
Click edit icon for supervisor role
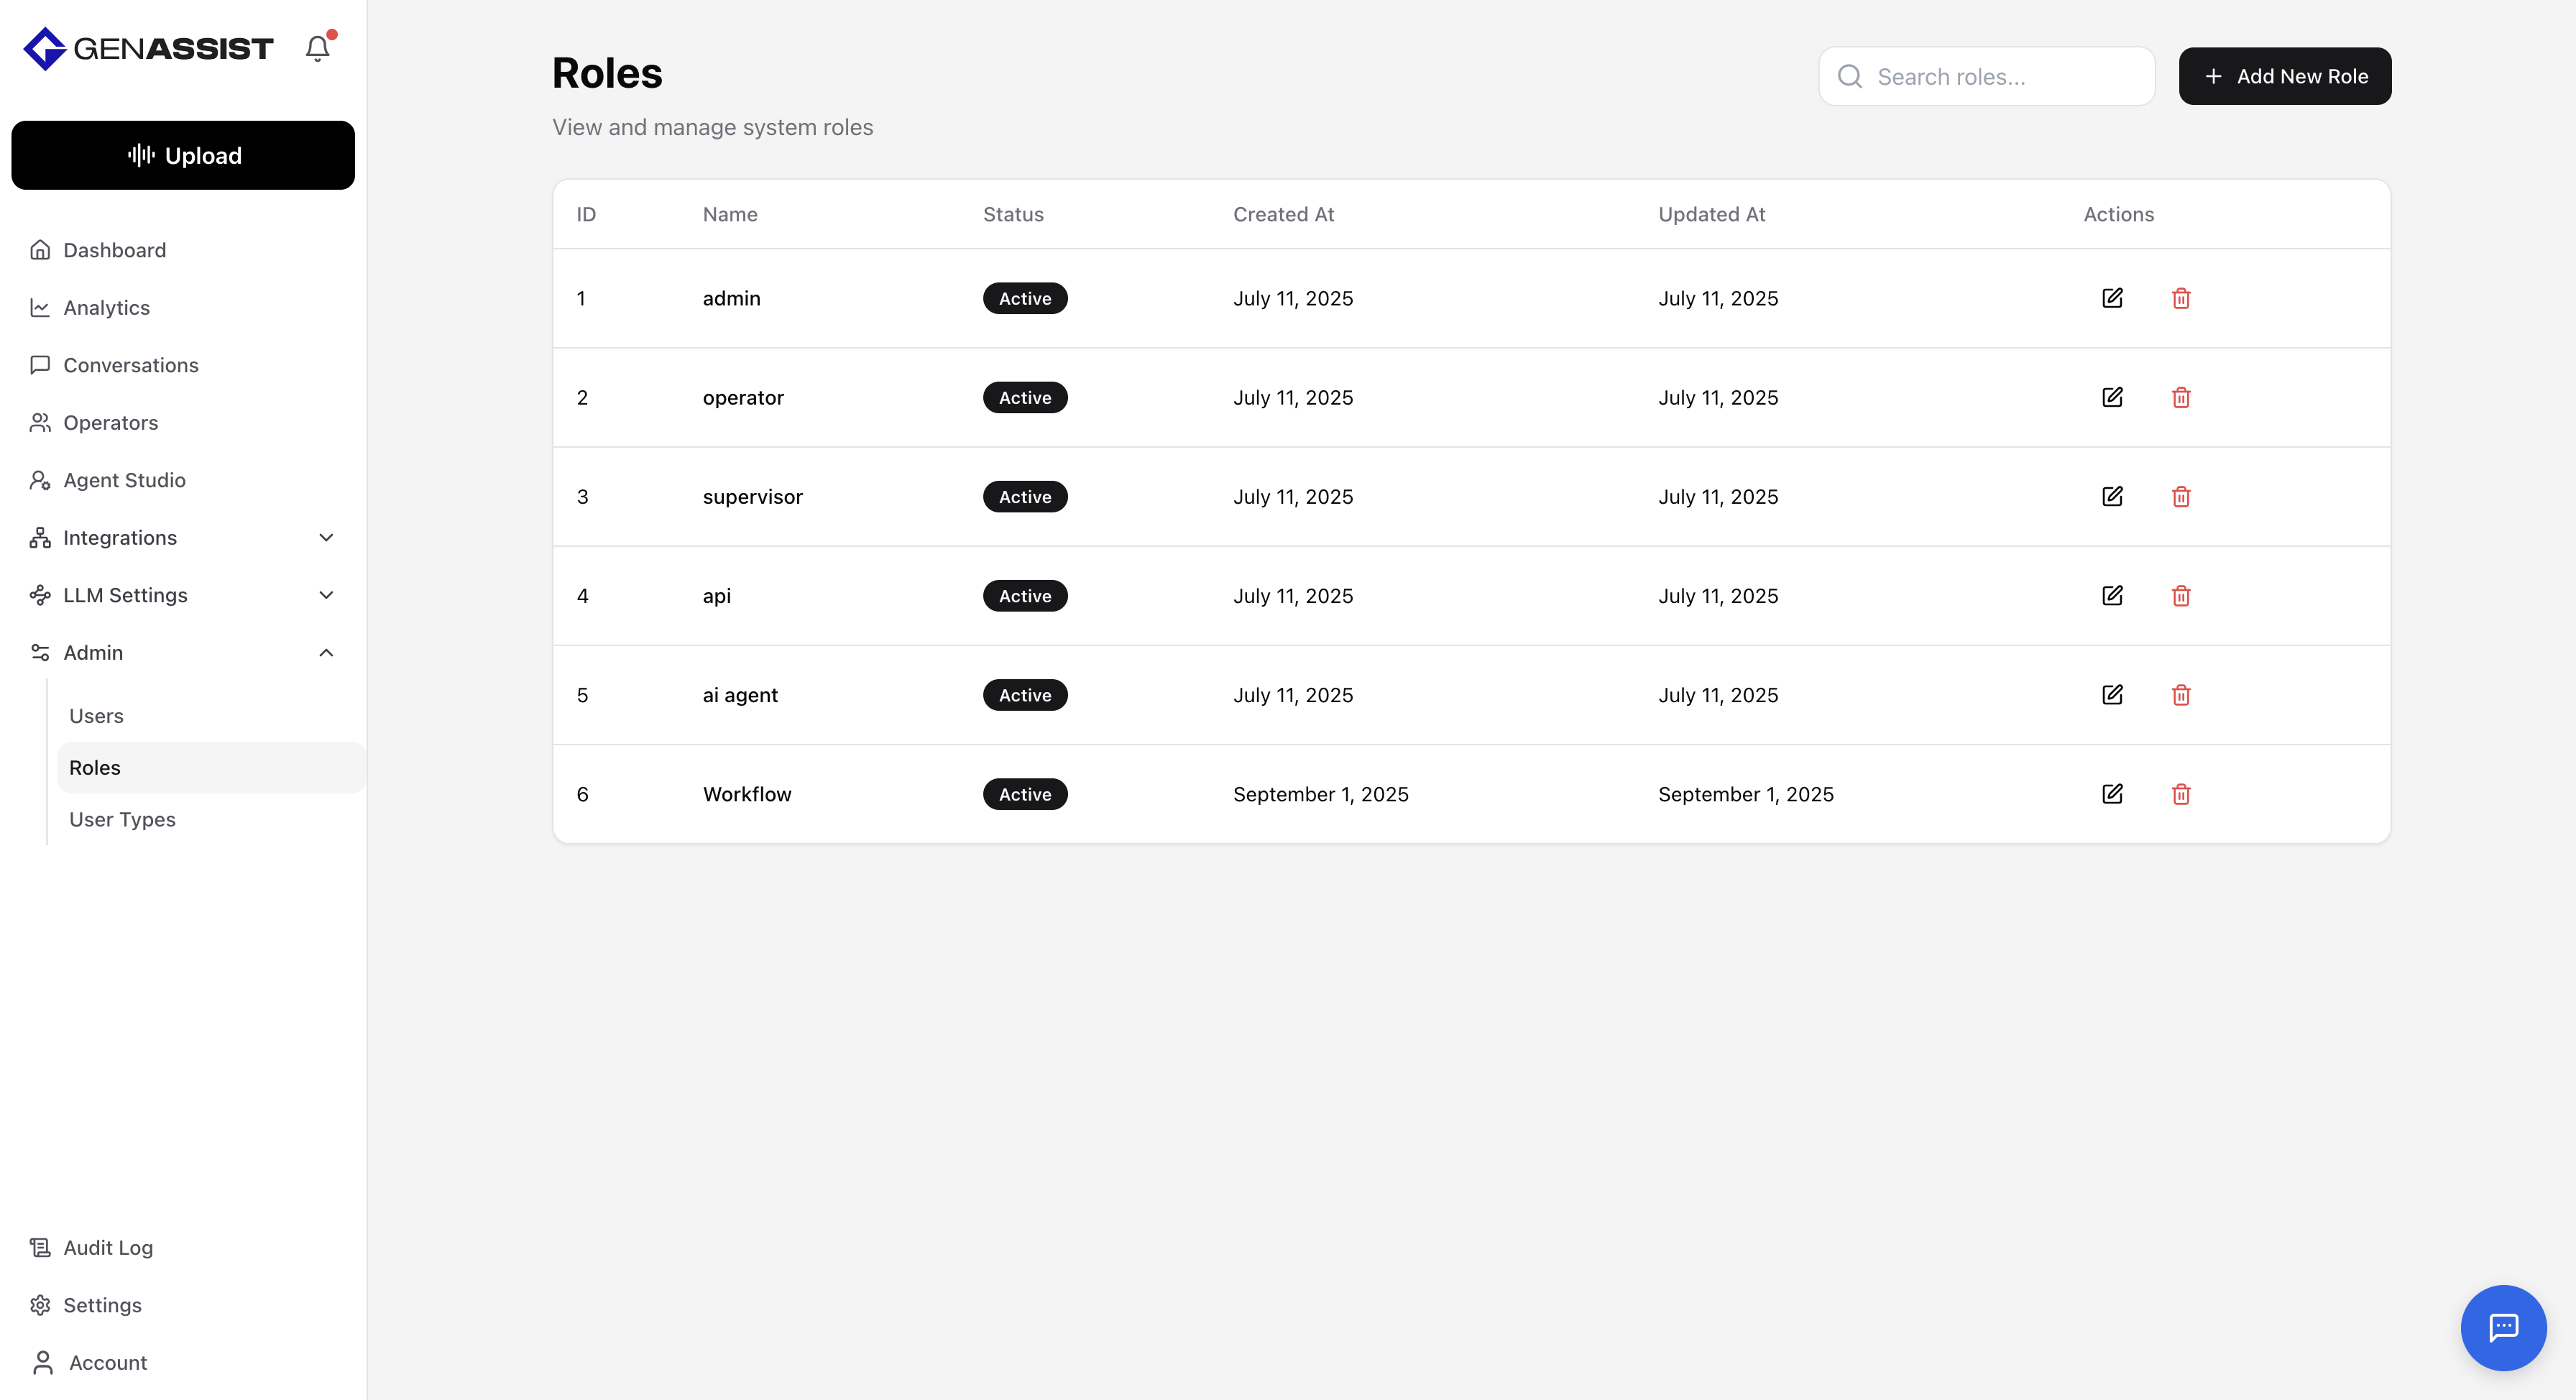tap(2112, 496)
